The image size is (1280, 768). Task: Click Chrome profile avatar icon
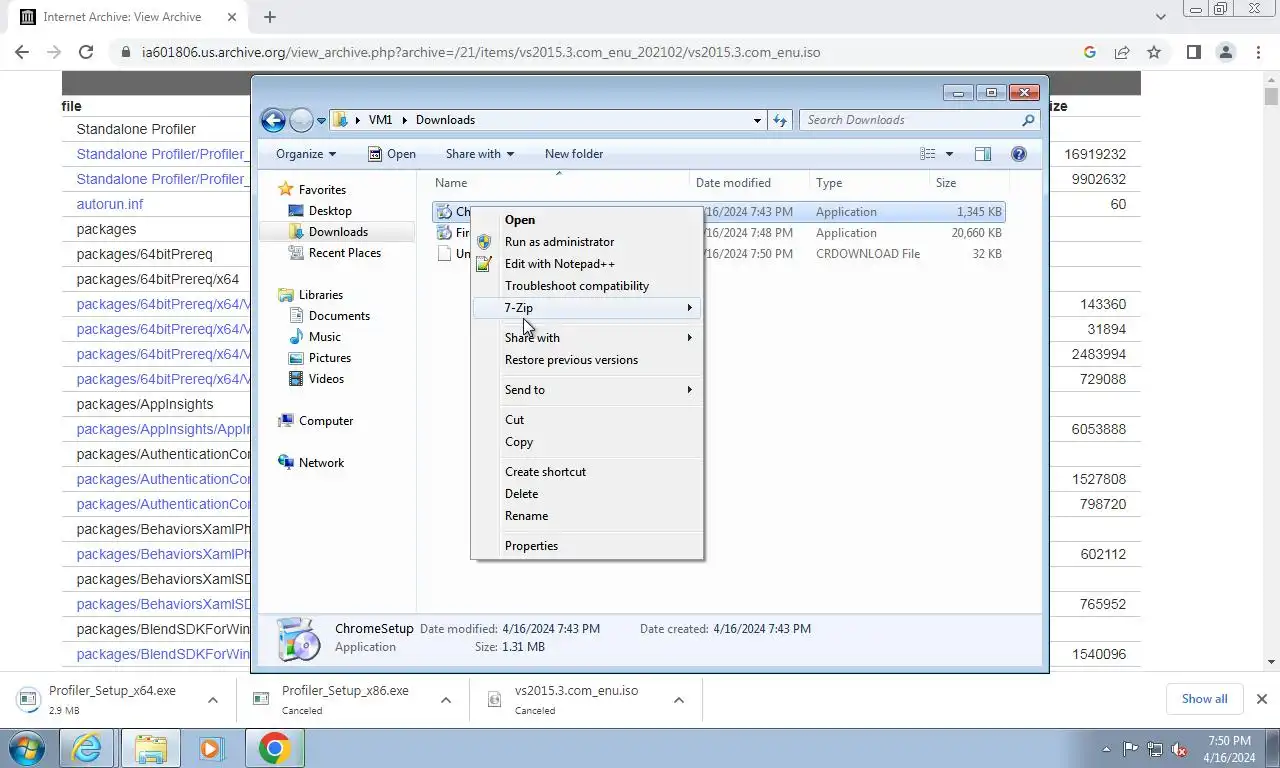tap(1226, 52)
